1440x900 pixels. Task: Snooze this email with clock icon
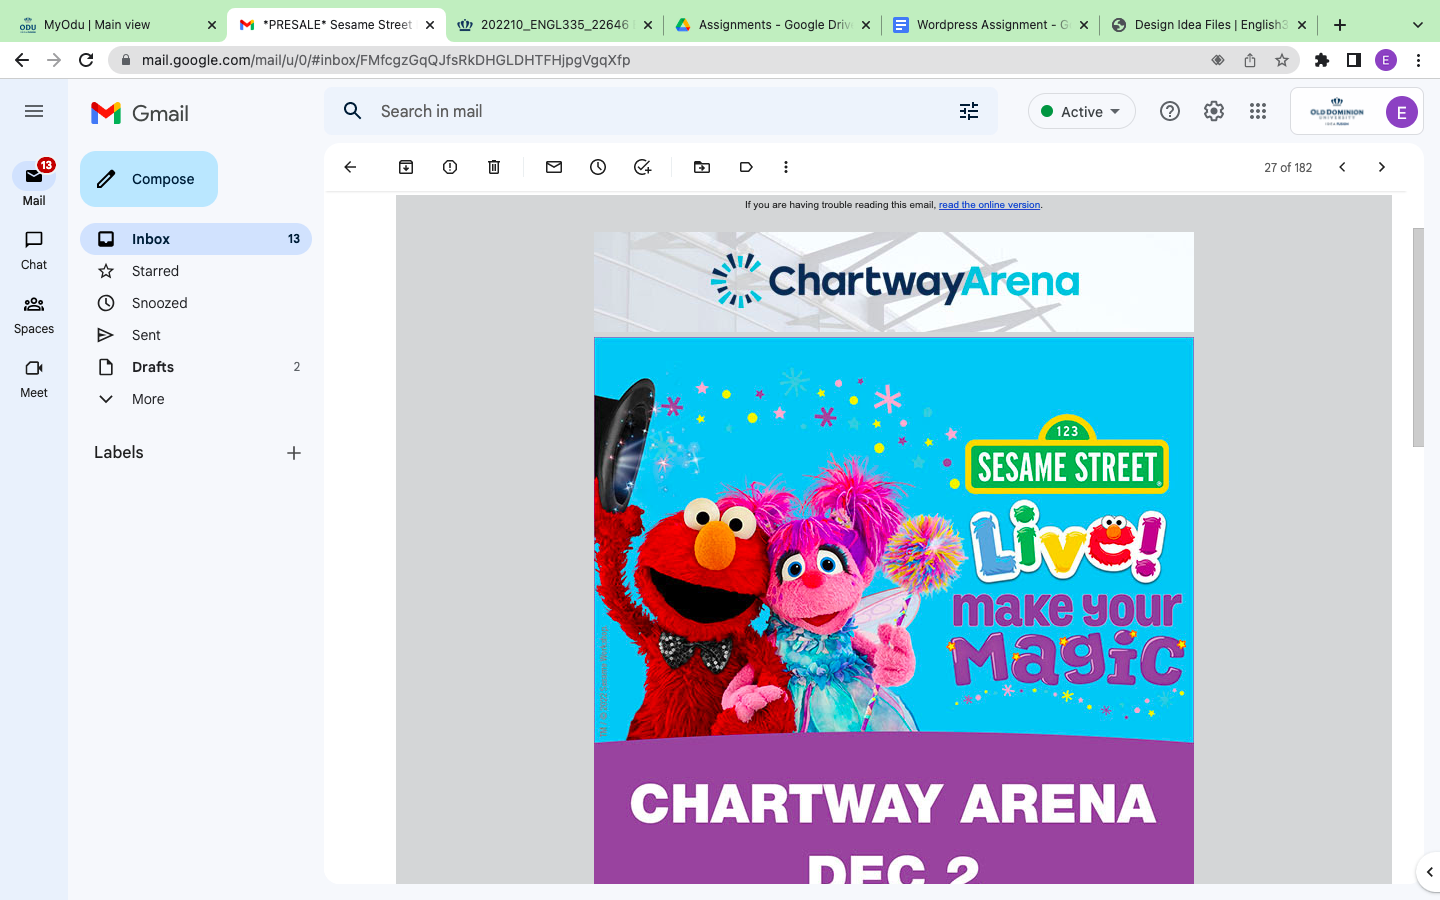[x=598, y=167]
